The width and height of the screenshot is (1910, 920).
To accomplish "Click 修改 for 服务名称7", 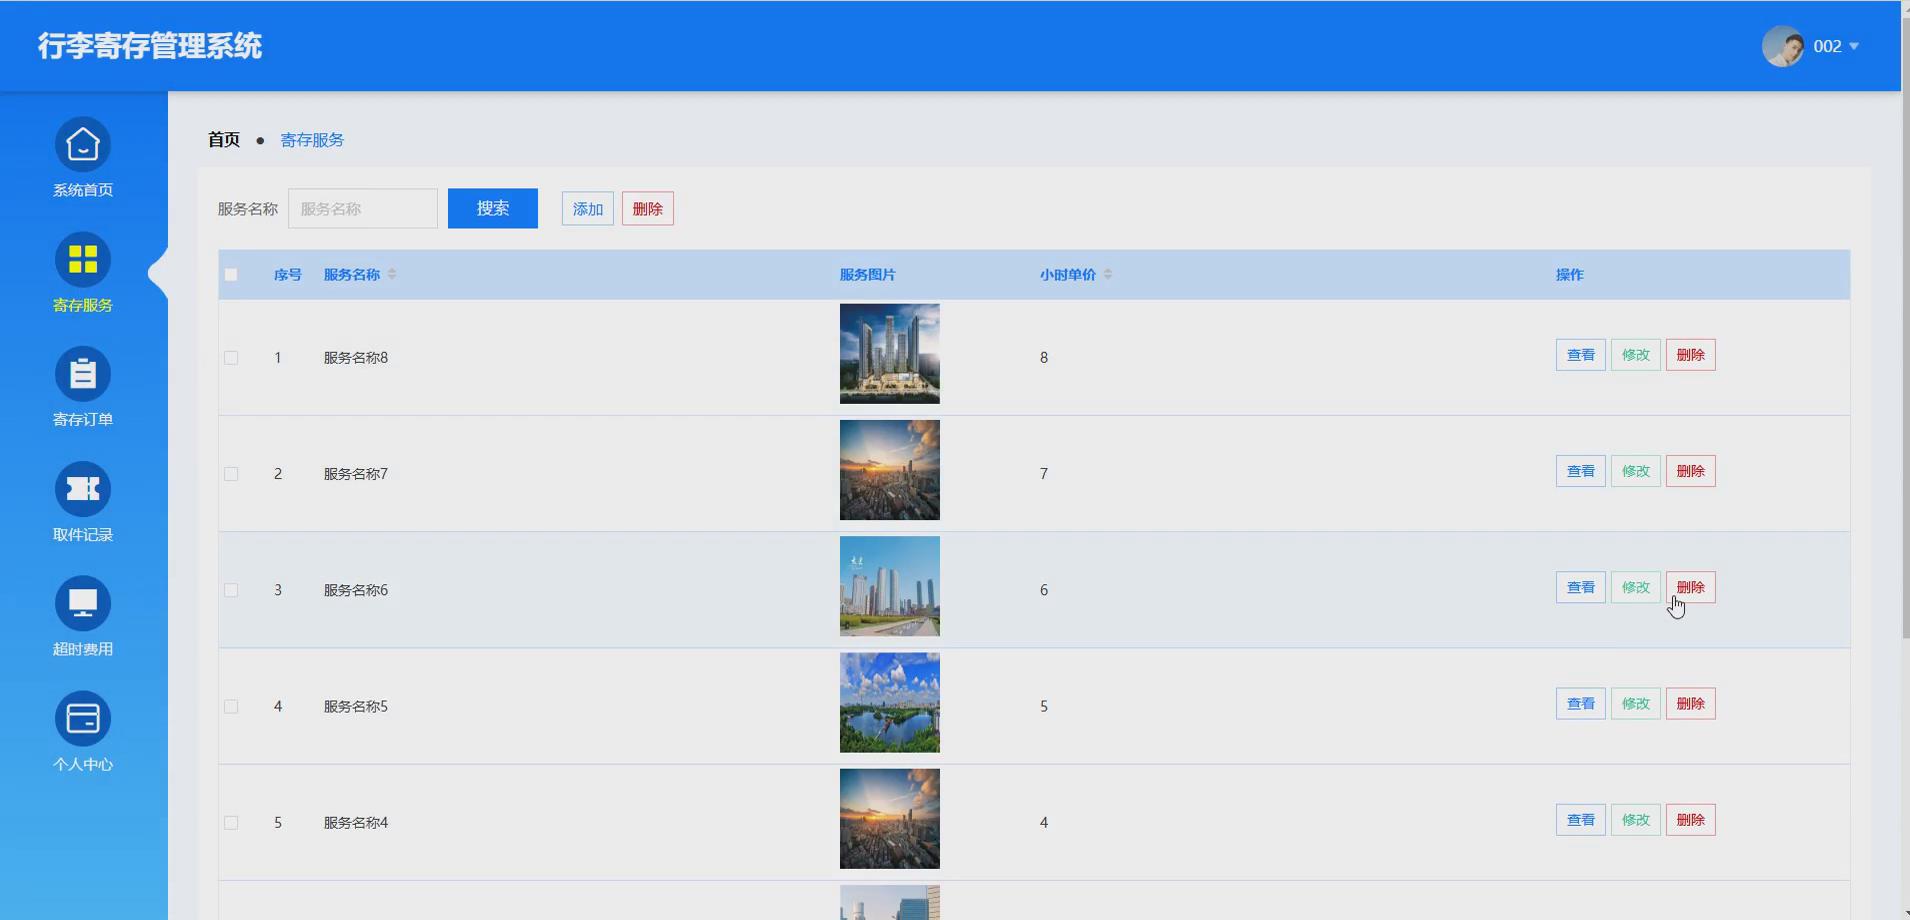I will pyautogui.click(x=1636, y=471).
